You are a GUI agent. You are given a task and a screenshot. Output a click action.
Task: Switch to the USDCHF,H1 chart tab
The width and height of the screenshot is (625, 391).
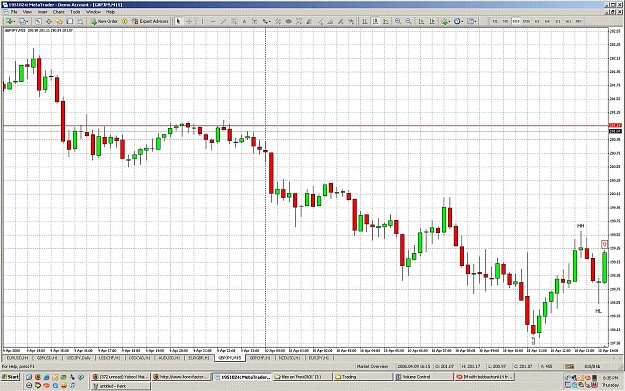(109, 358)
